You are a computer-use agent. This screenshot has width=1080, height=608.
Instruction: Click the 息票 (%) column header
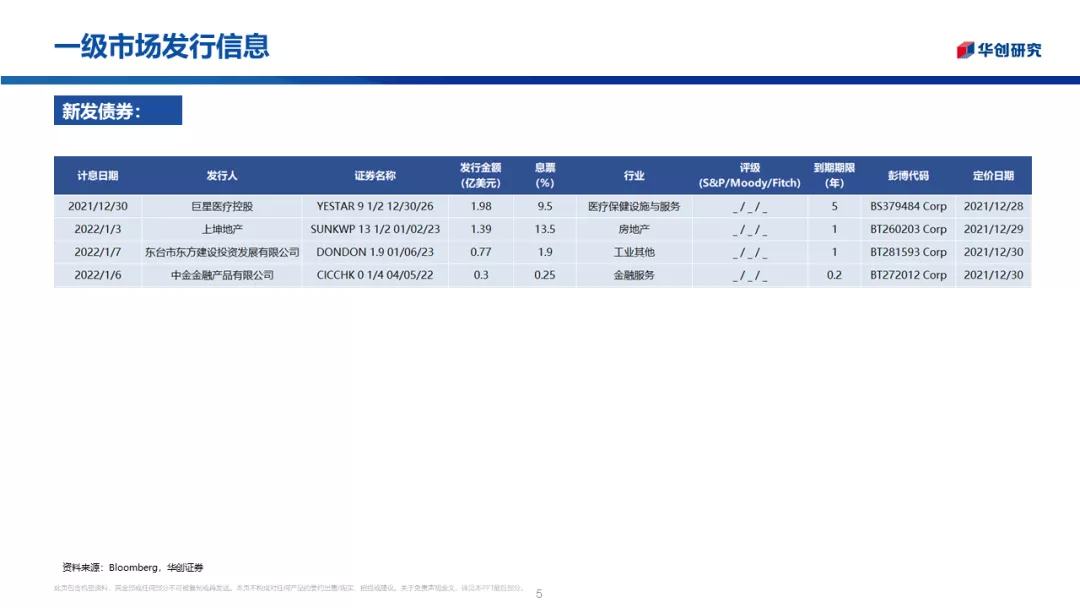(545, 176)
